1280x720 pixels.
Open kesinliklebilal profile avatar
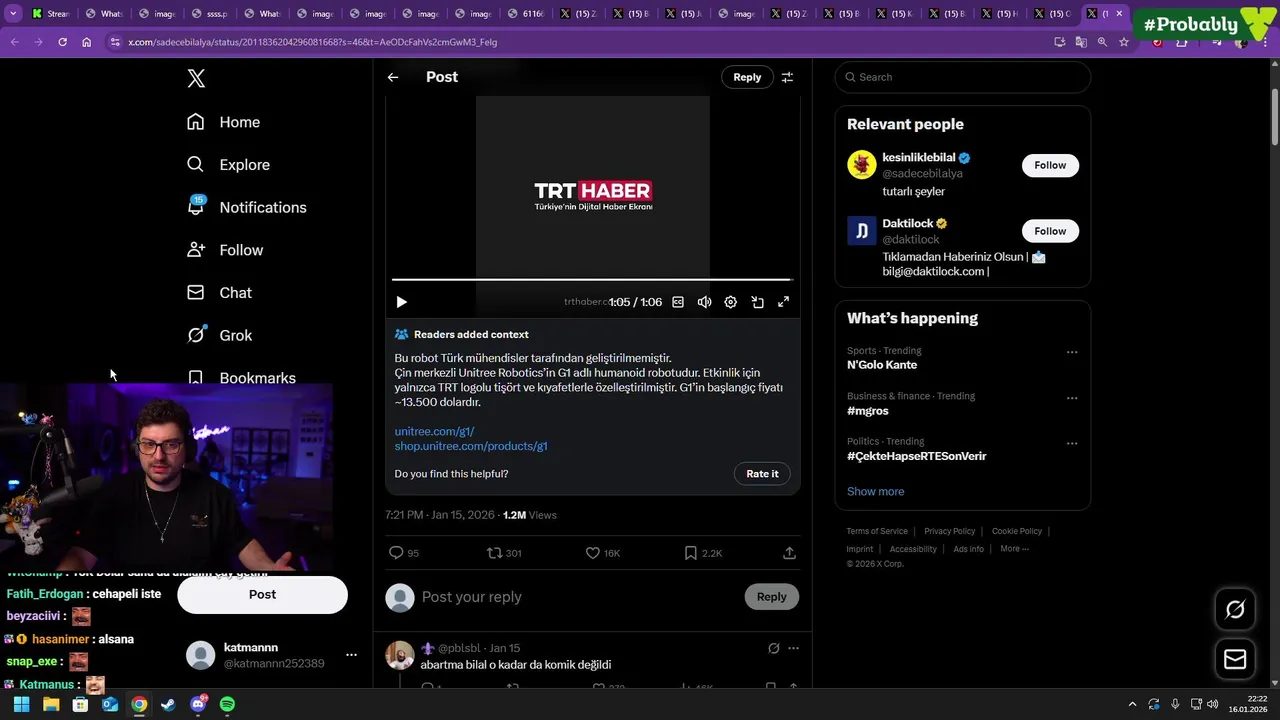point(862,165)
